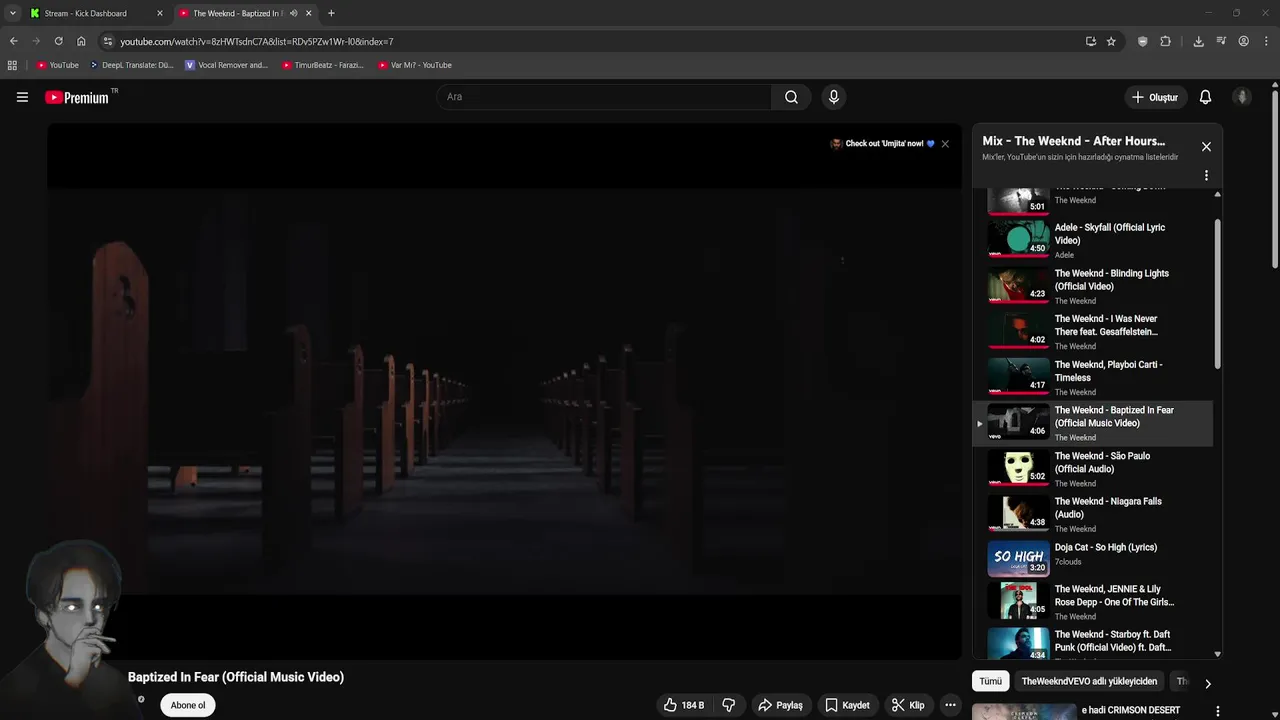Open browser home page
This screenshot has height=720, width=1280.
(81, 41)
